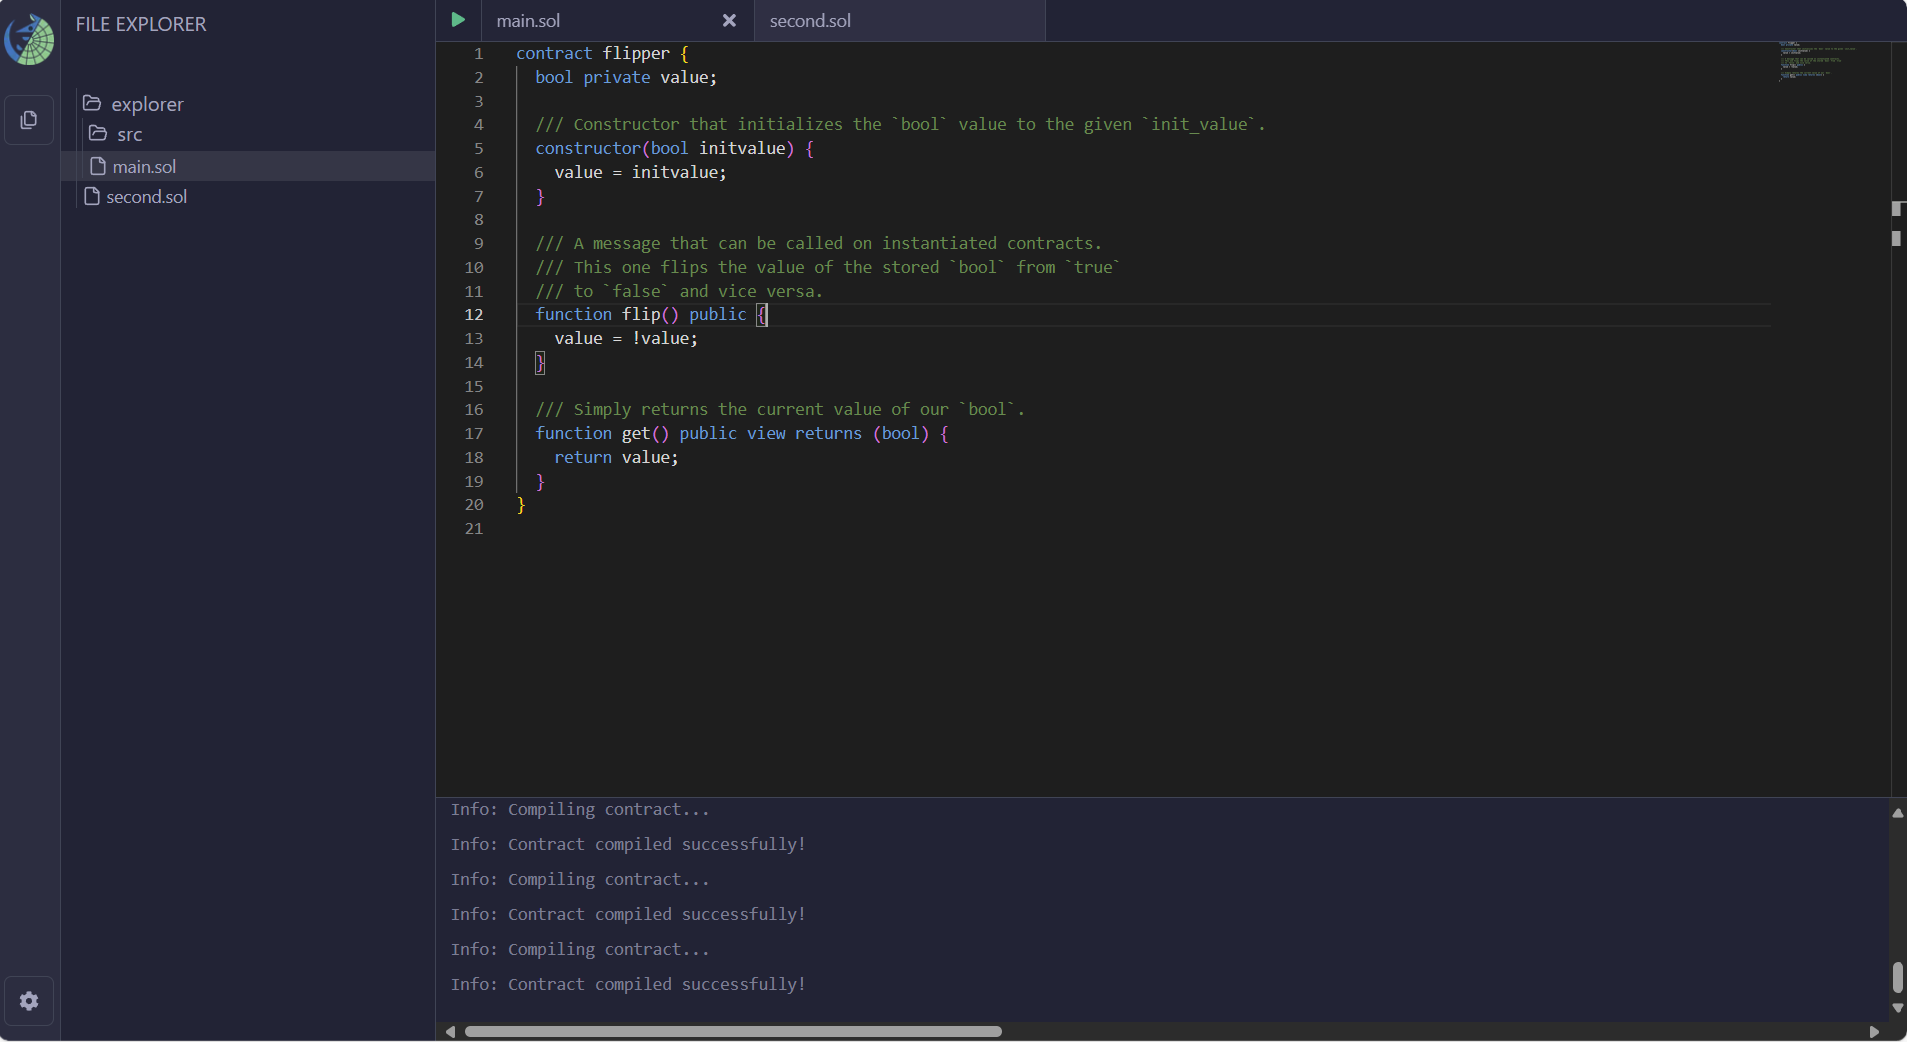Click 'value = !value;' code line

point(626,338)
